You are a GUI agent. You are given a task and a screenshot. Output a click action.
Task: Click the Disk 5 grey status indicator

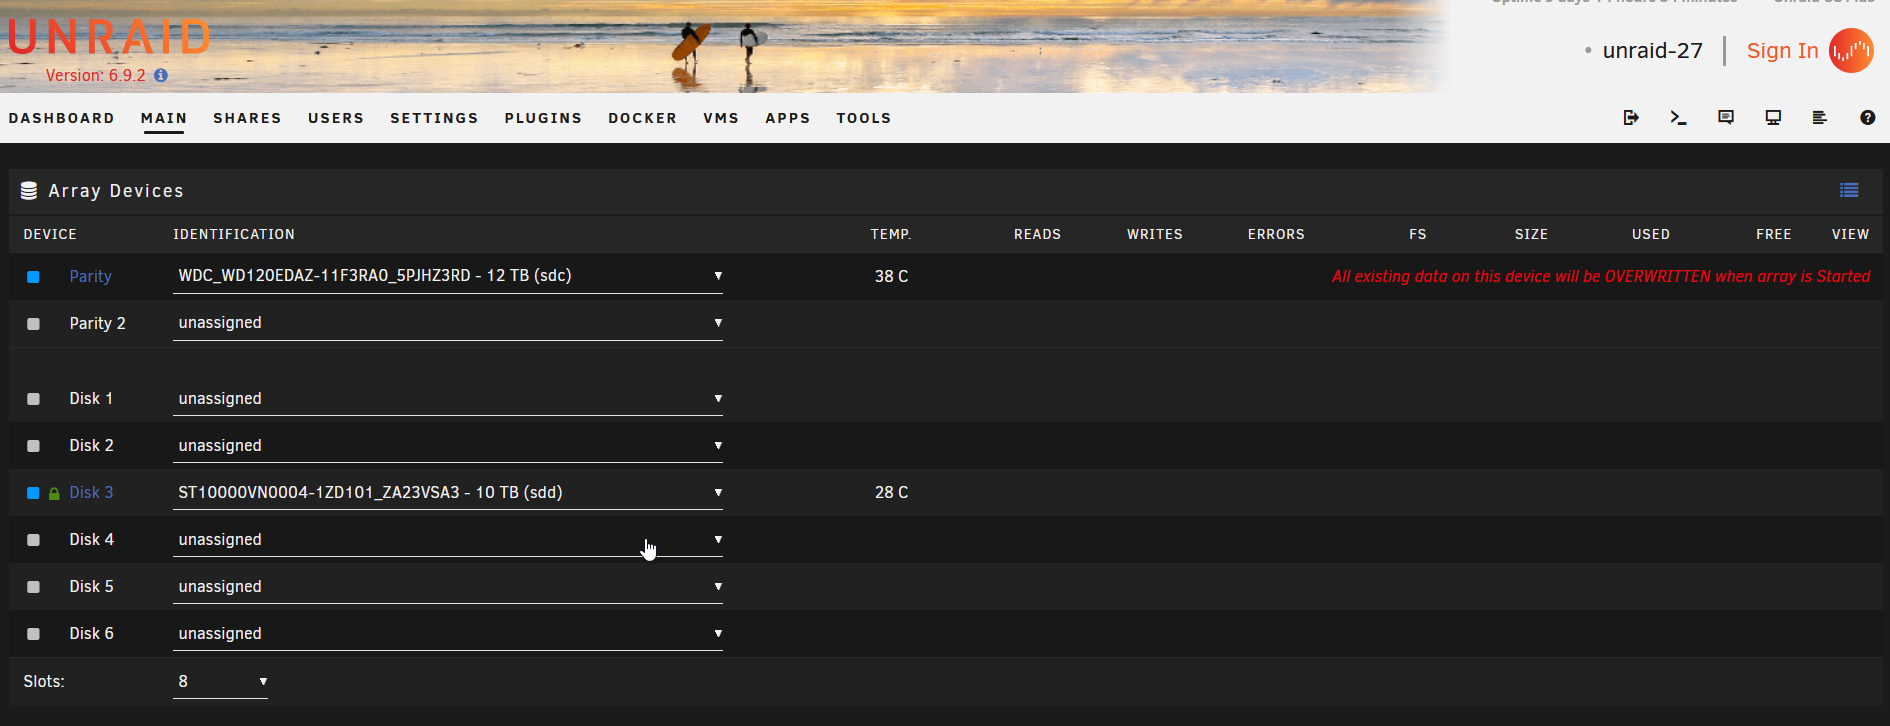point(33,587)
